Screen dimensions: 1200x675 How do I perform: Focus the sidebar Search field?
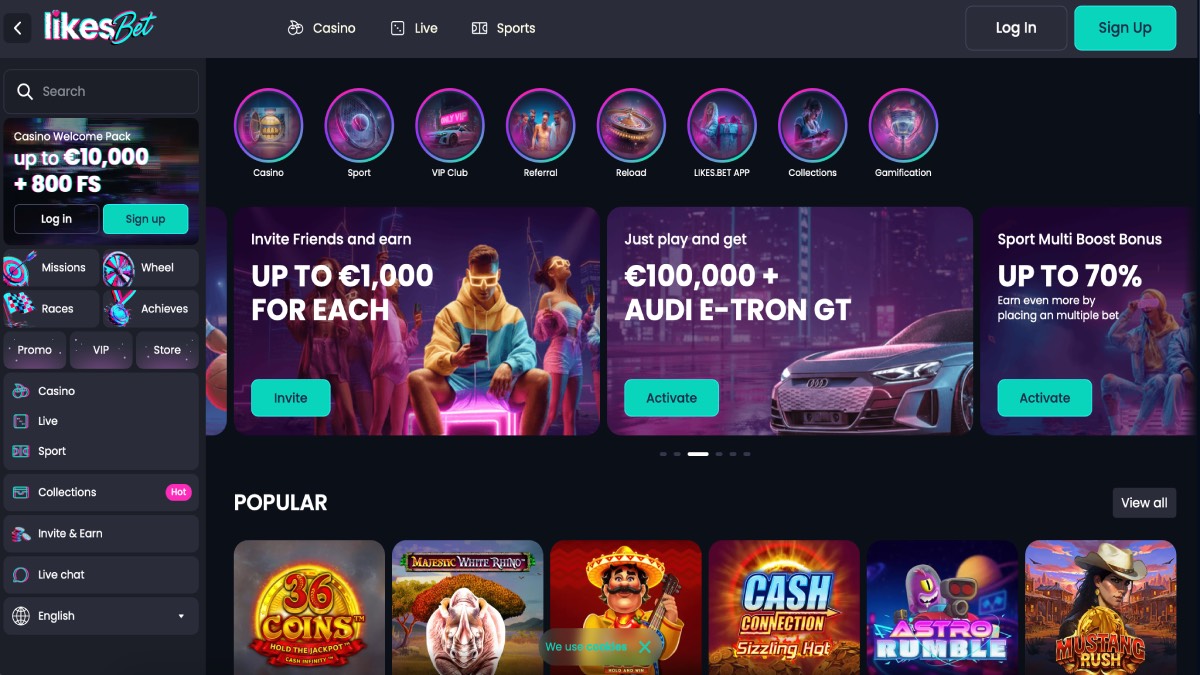pyautogui.click(x=101, y=91)
